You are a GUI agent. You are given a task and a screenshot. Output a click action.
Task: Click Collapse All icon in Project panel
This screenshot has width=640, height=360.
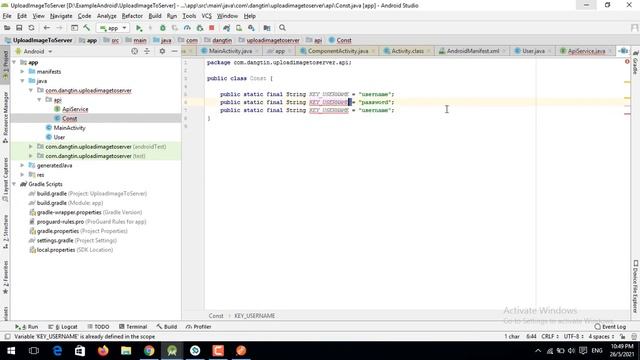pyautogui.click(x=147, y=51)
